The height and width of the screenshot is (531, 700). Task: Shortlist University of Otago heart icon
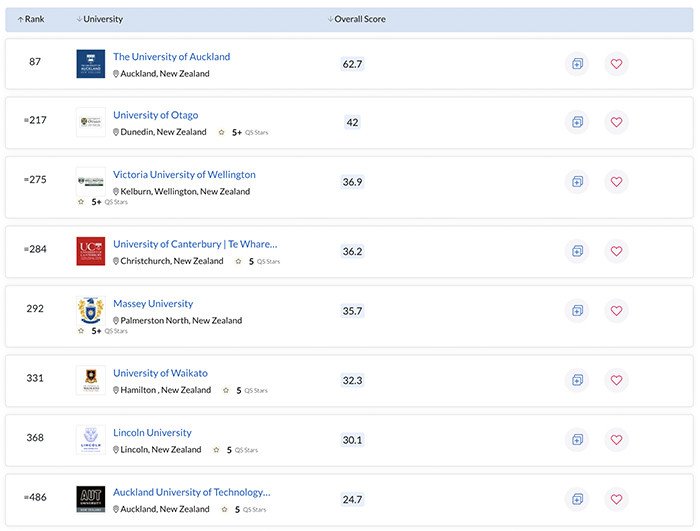(616, 122)
